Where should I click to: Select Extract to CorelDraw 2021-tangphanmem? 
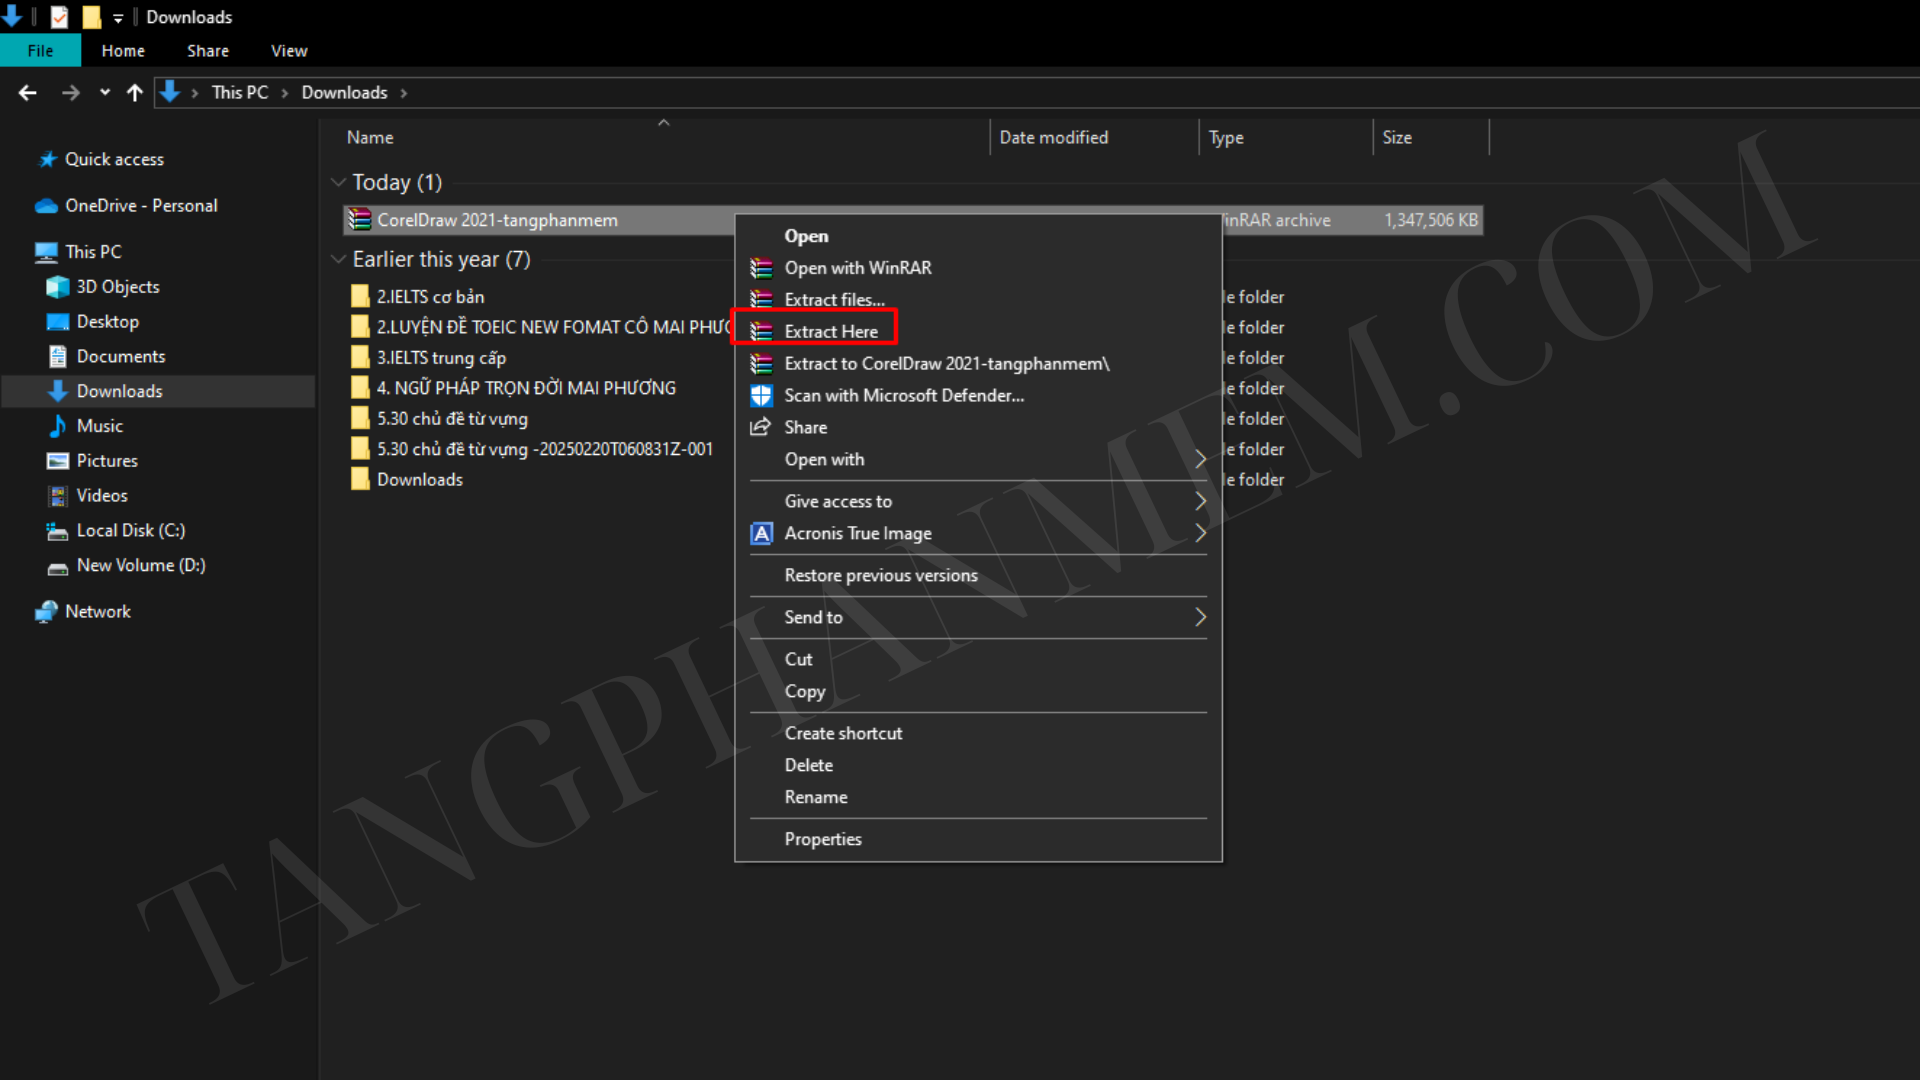coord(946,363)
